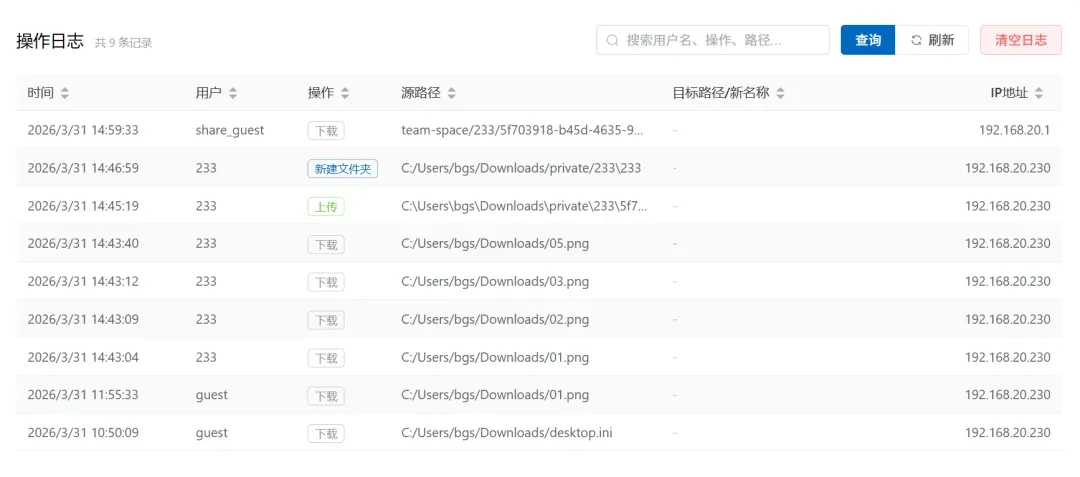Click the 共 9 条记录 record count

point(123,43)
